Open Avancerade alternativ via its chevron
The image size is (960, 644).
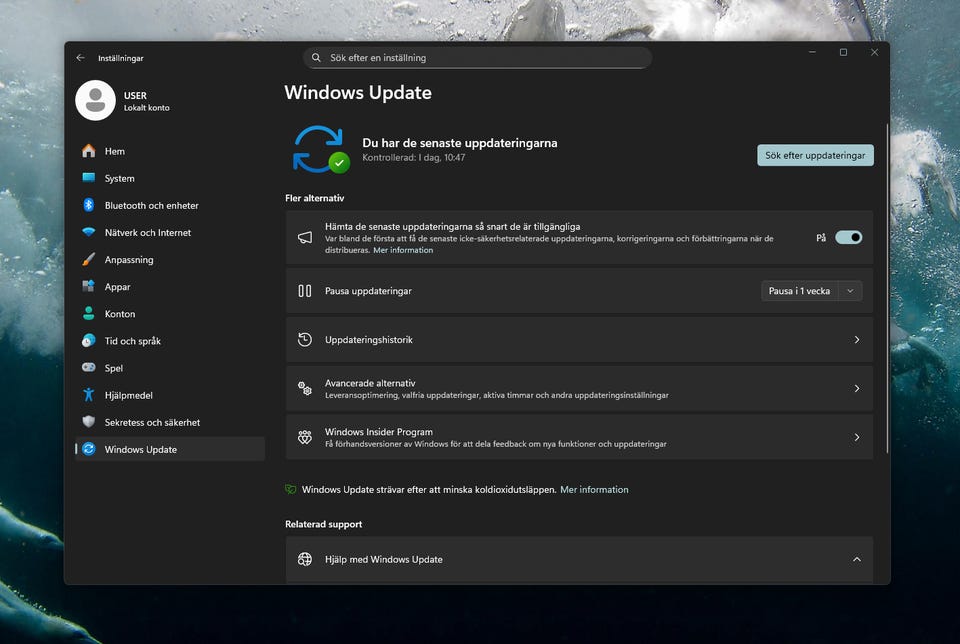(856, 388)
